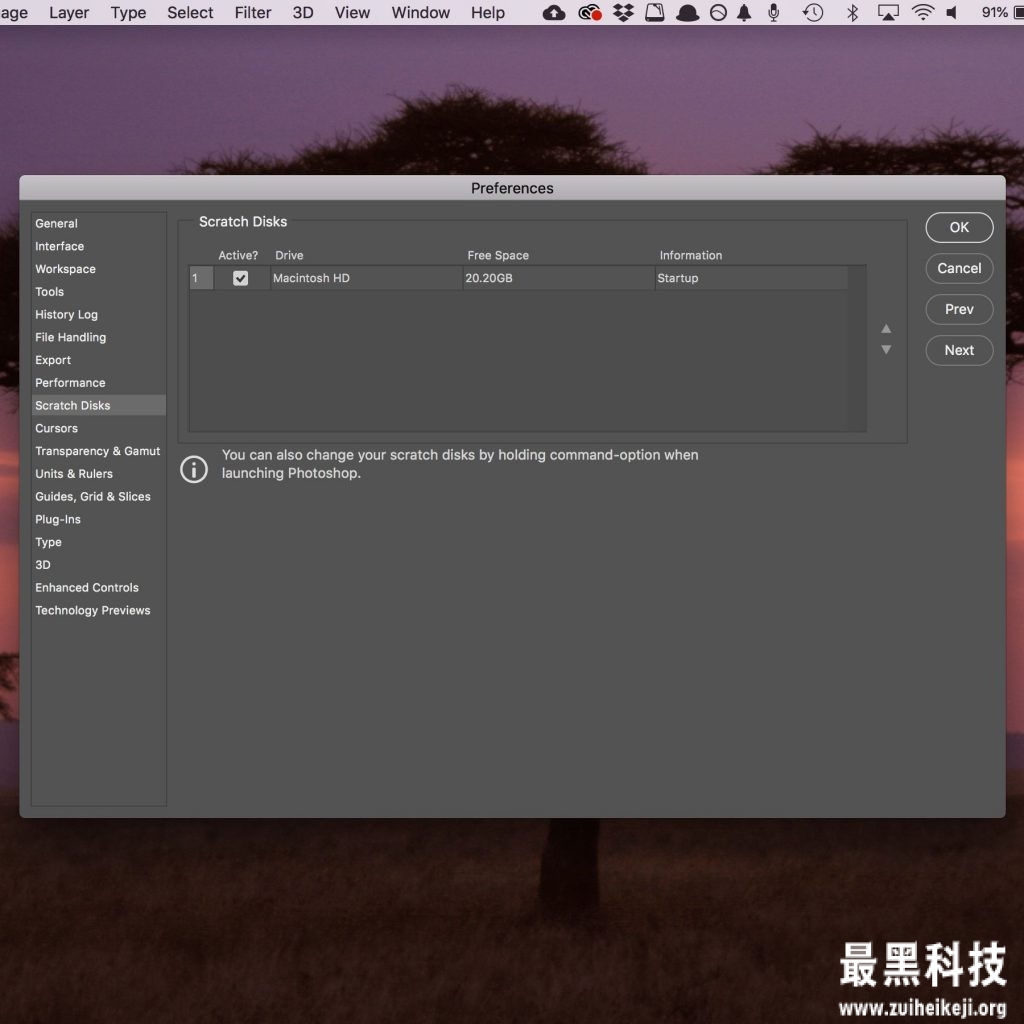Click the Cancel button
This screenshot has height=1024, width=1024.
pyautogui.click(x=959, y=268)
